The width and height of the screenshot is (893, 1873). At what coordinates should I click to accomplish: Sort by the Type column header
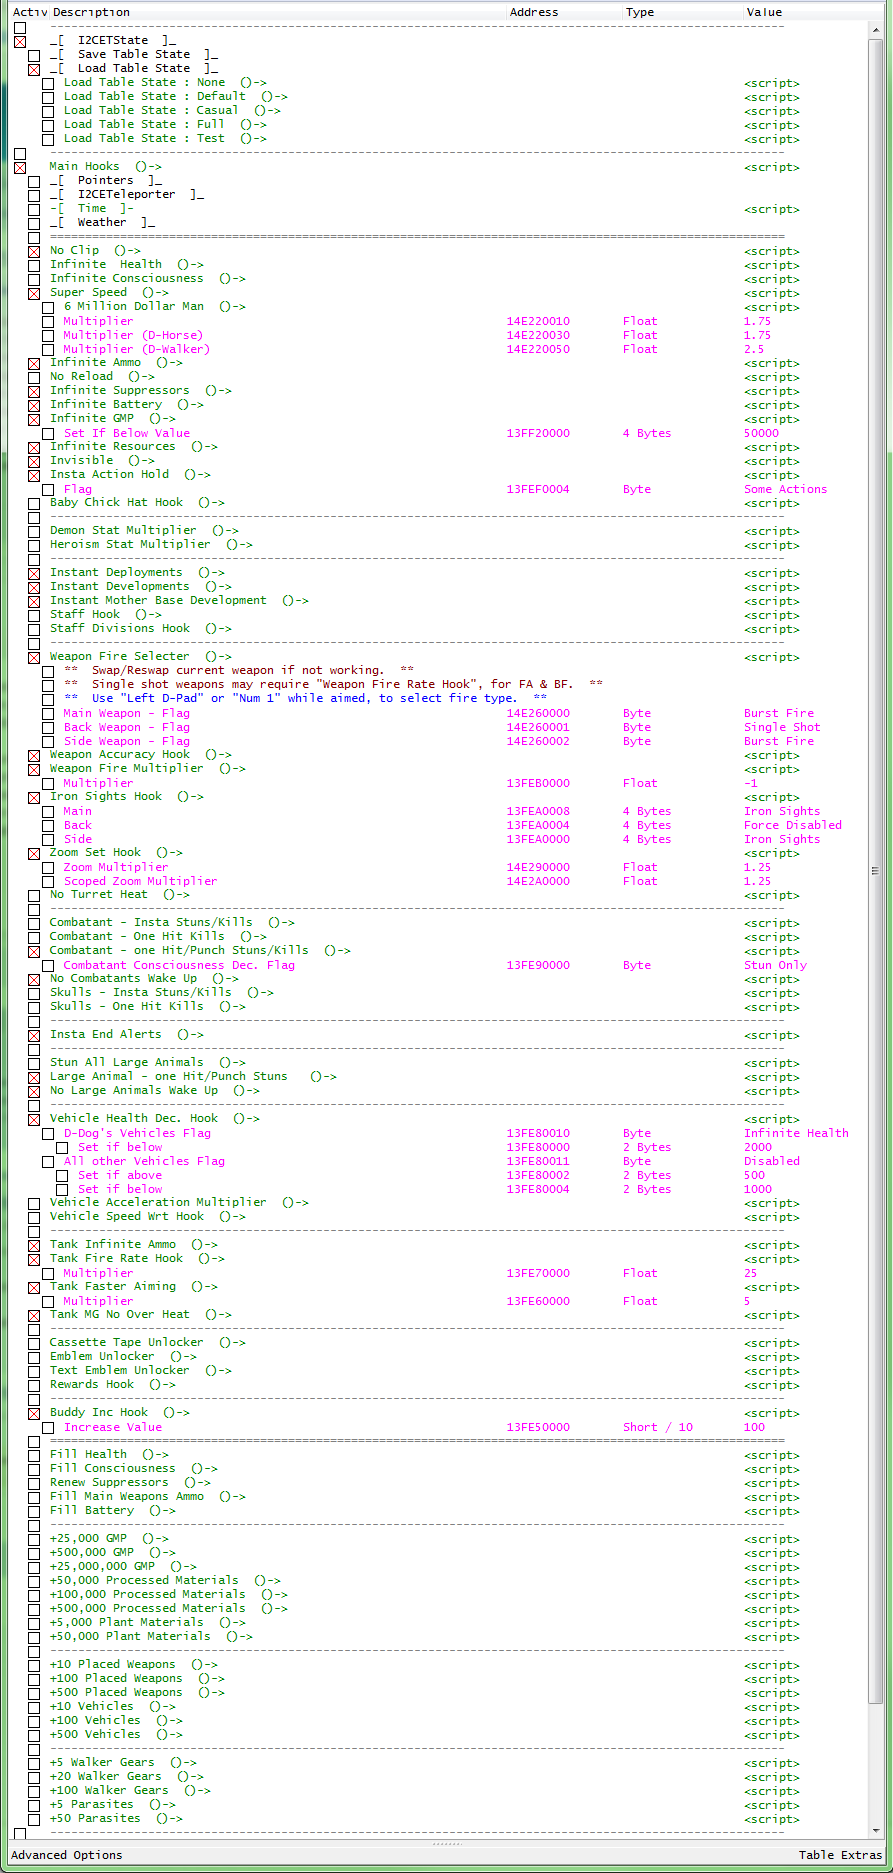(x=683, y=12)
